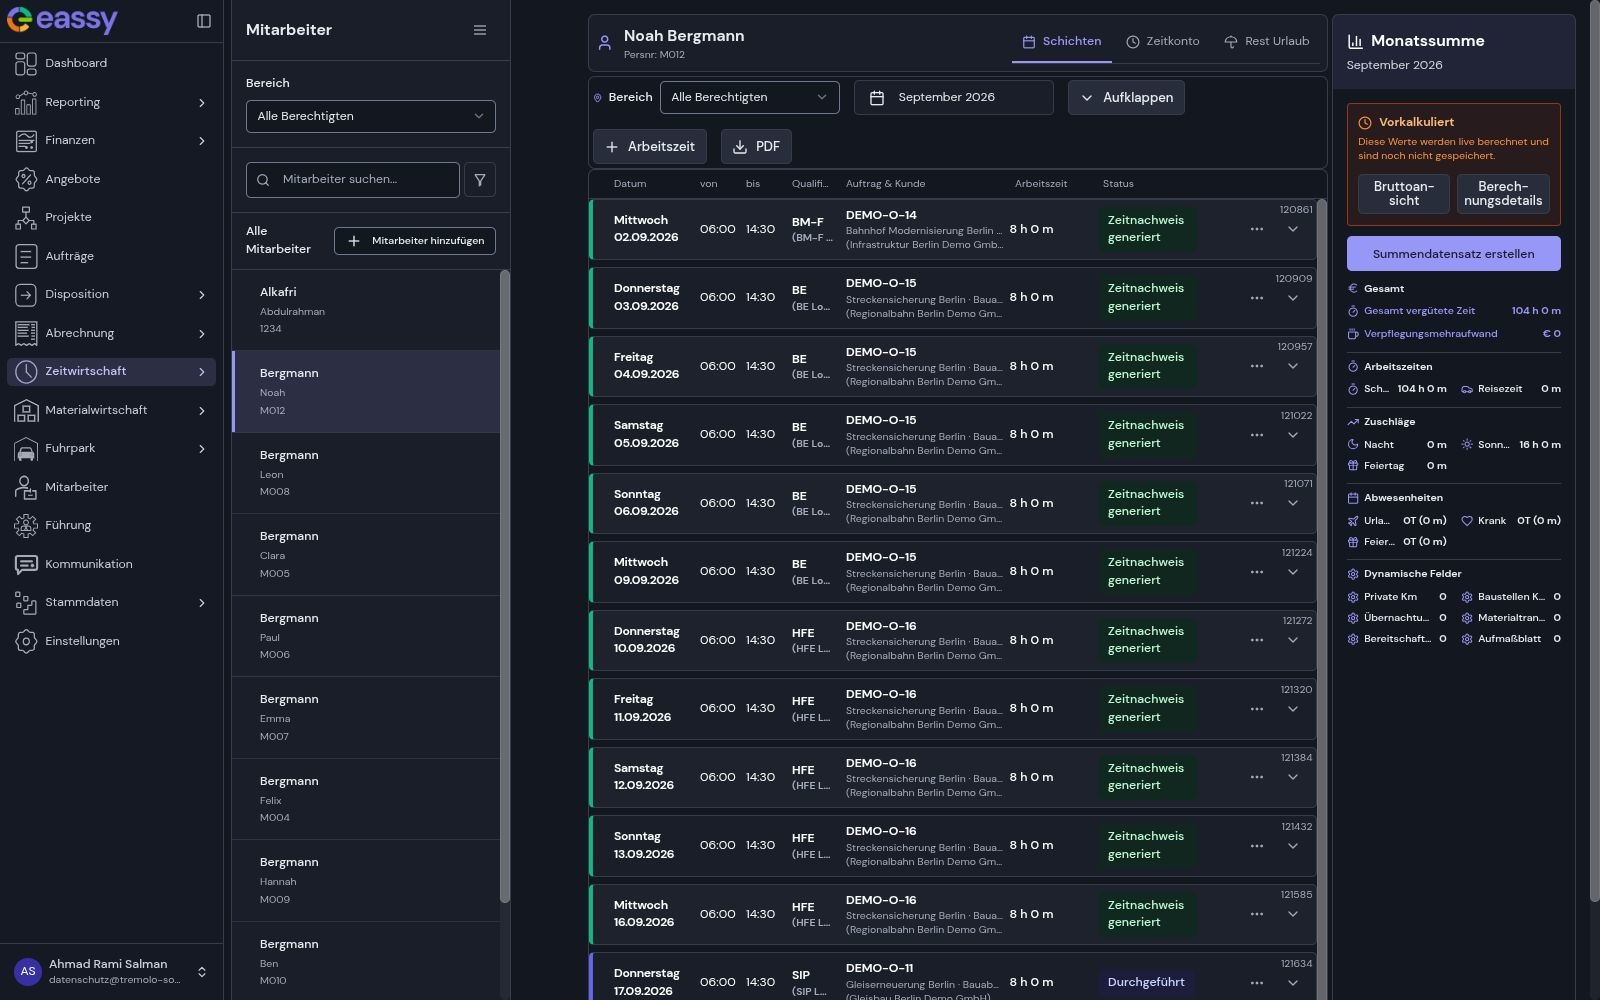Click Mitarbeiter hinzufügen button

415,241
